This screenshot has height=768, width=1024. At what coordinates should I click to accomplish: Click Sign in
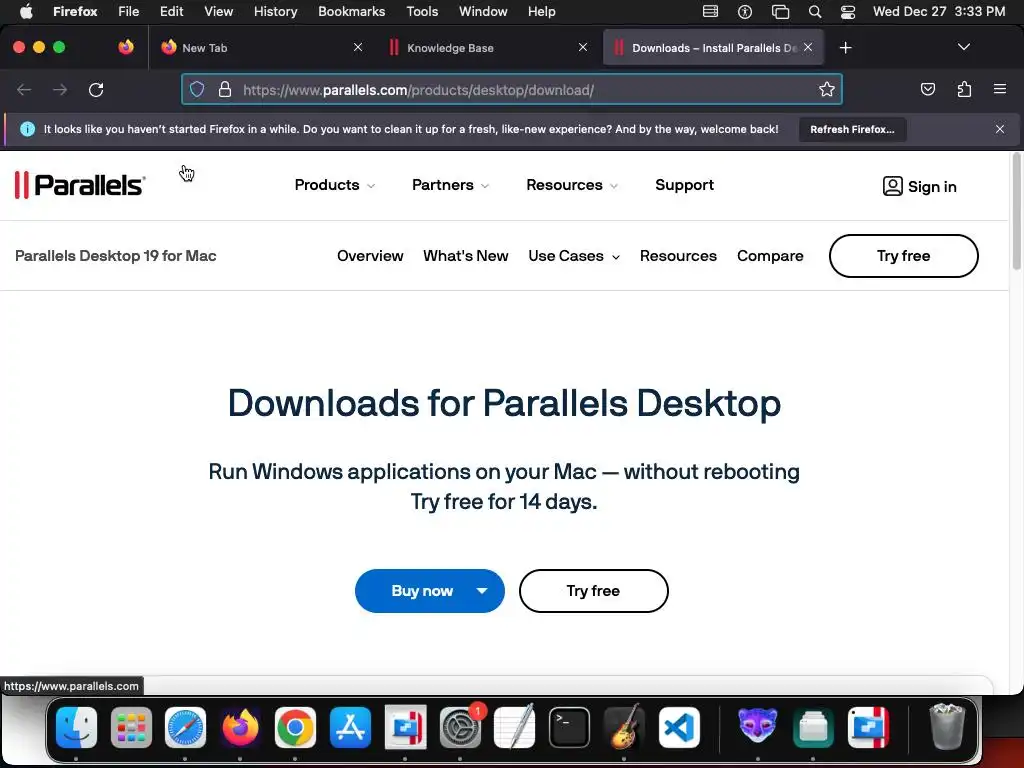pos(919,186)
